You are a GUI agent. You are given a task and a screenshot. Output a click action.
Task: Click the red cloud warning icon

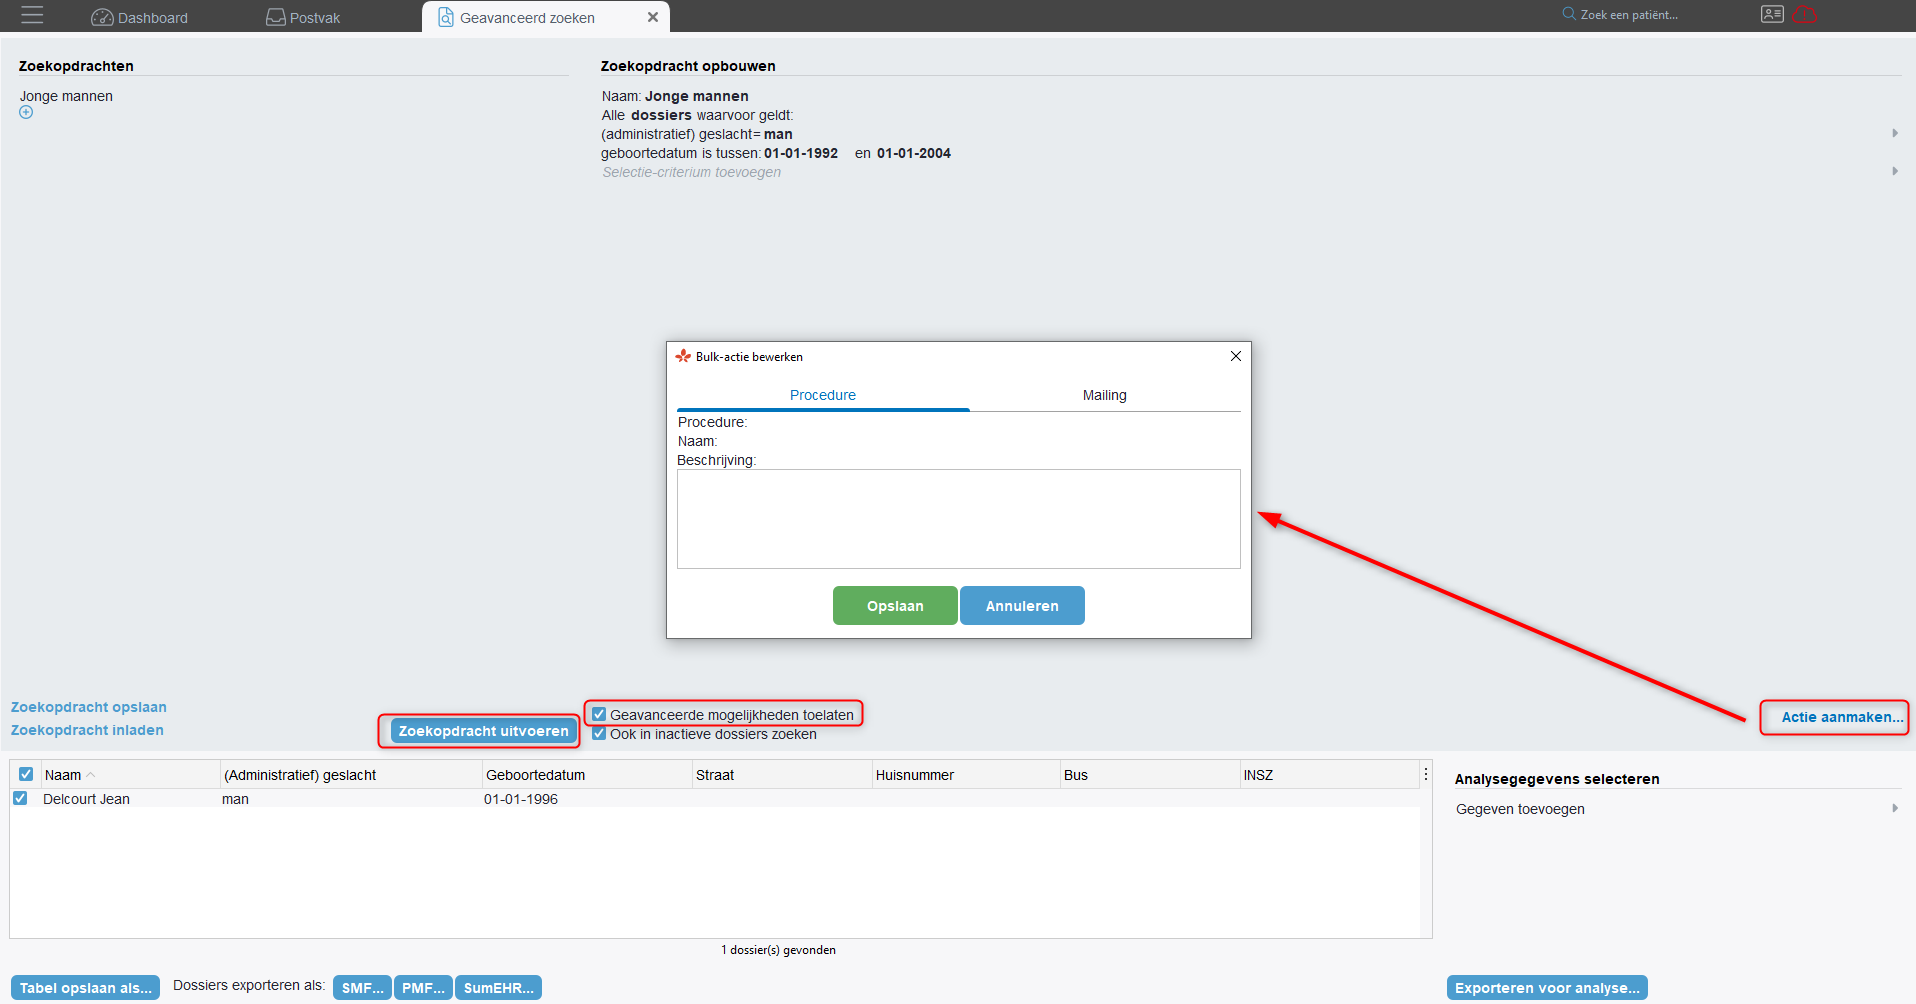1805,15
